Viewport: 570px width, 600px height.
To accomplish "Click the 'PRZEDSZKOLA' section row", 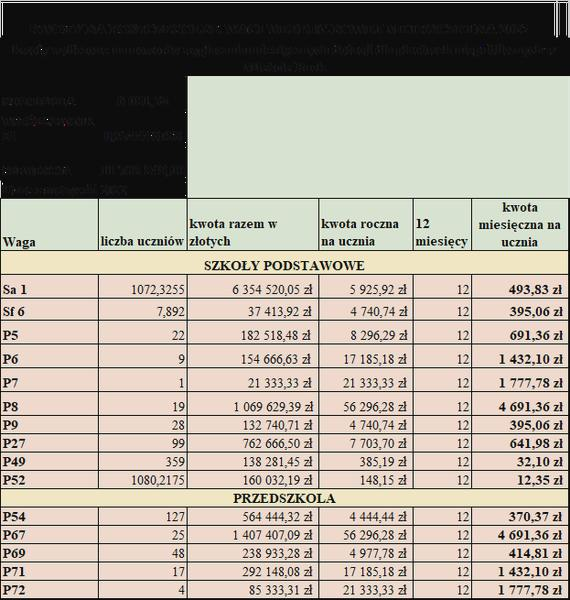I will (x=285, y=498).
